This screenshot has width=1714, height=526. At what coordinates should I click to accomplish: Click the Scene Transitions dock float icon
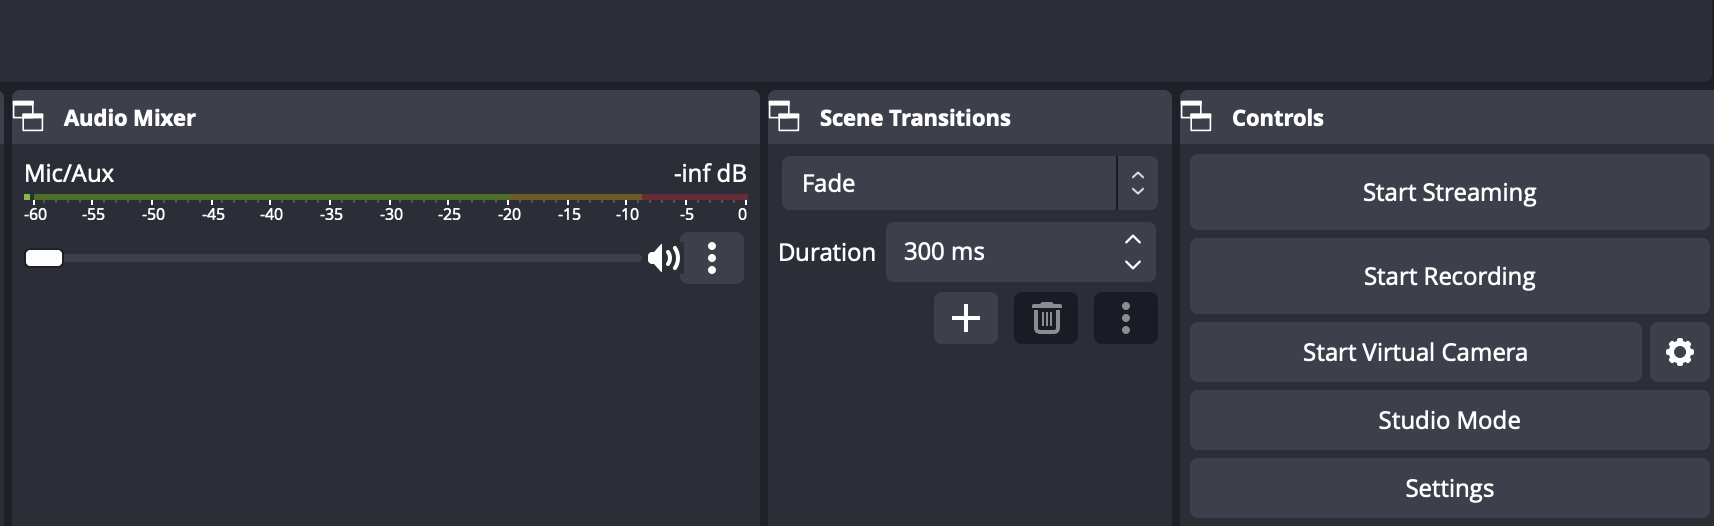click(x=784, y=117)
